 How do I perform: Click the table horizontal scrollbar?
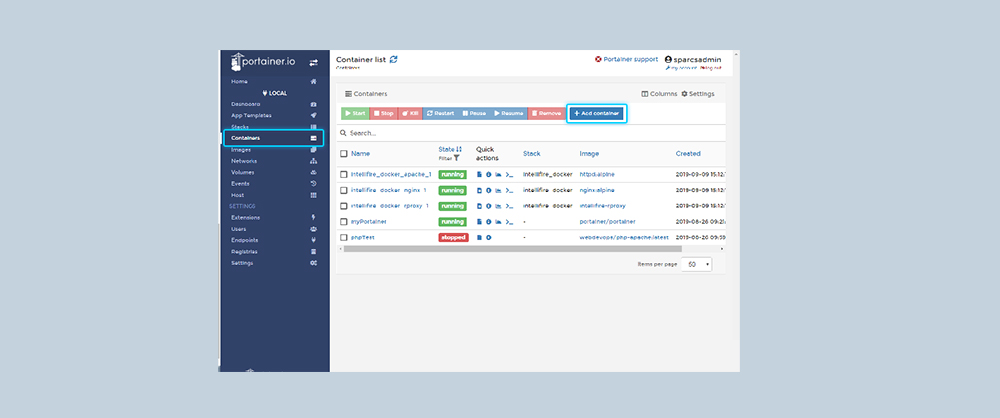(512, 249)
